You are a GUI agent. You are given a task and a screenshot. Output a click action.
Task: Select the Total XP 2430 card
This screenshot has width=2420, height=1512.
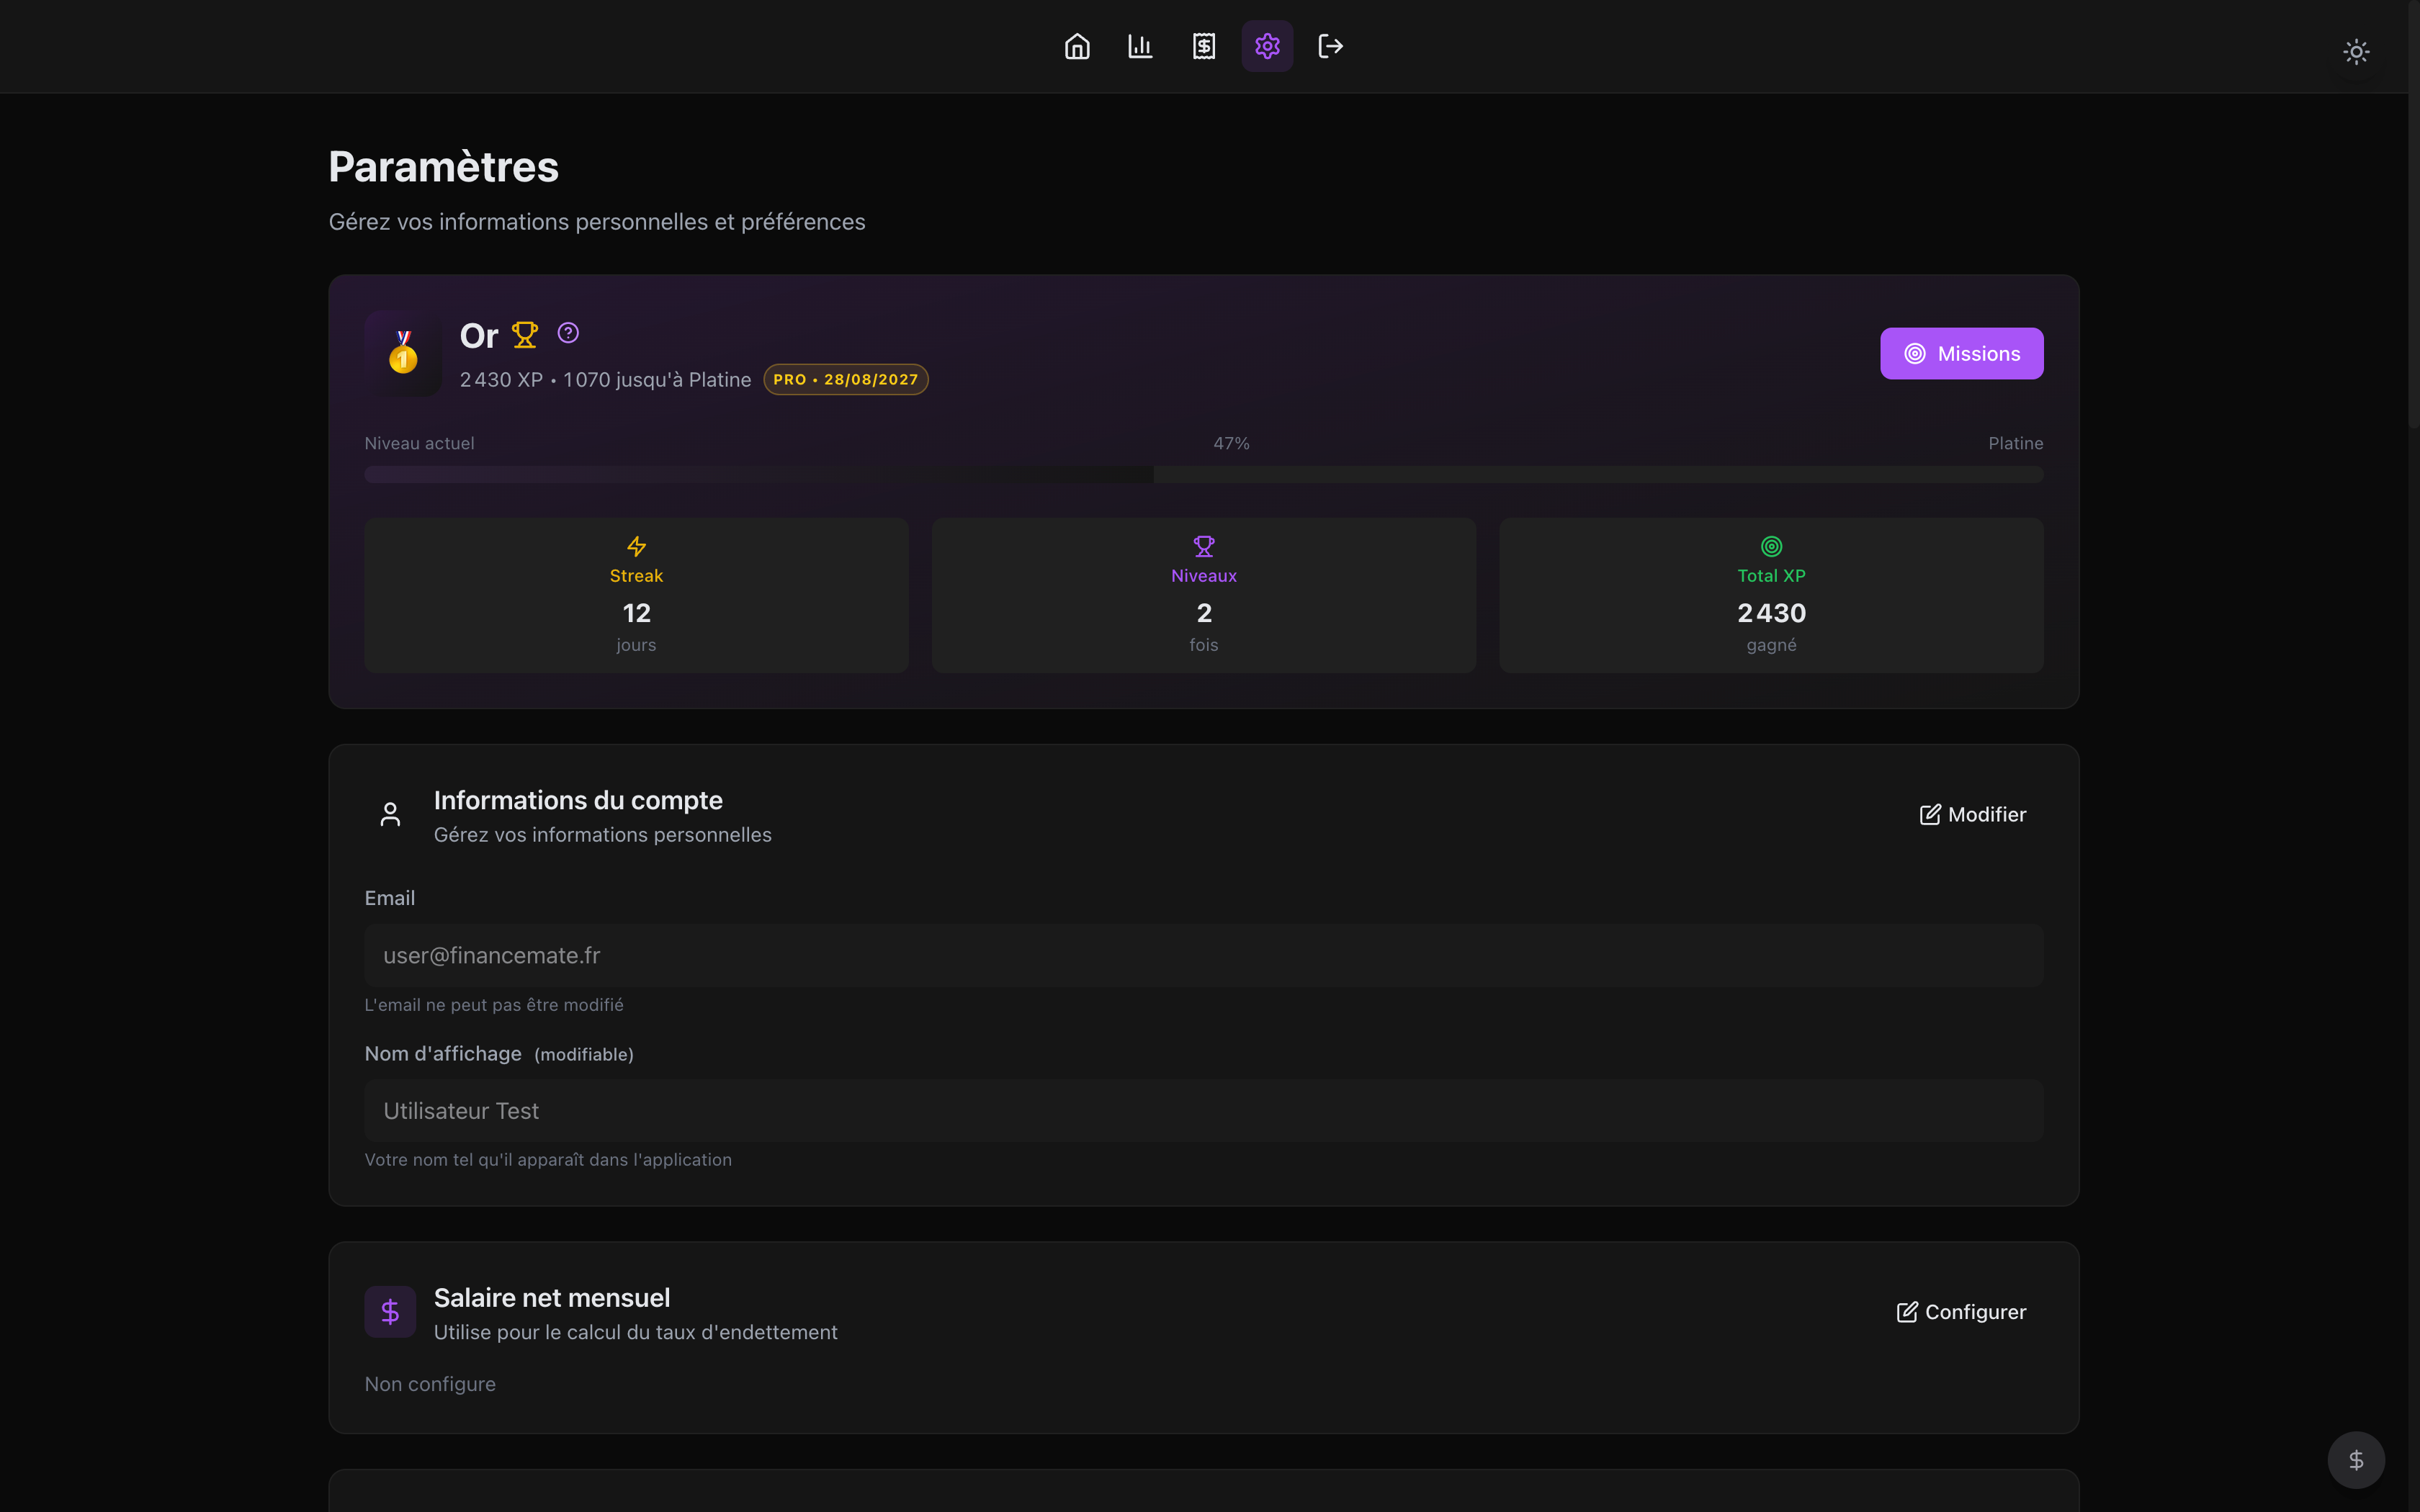click(1771, 595)
